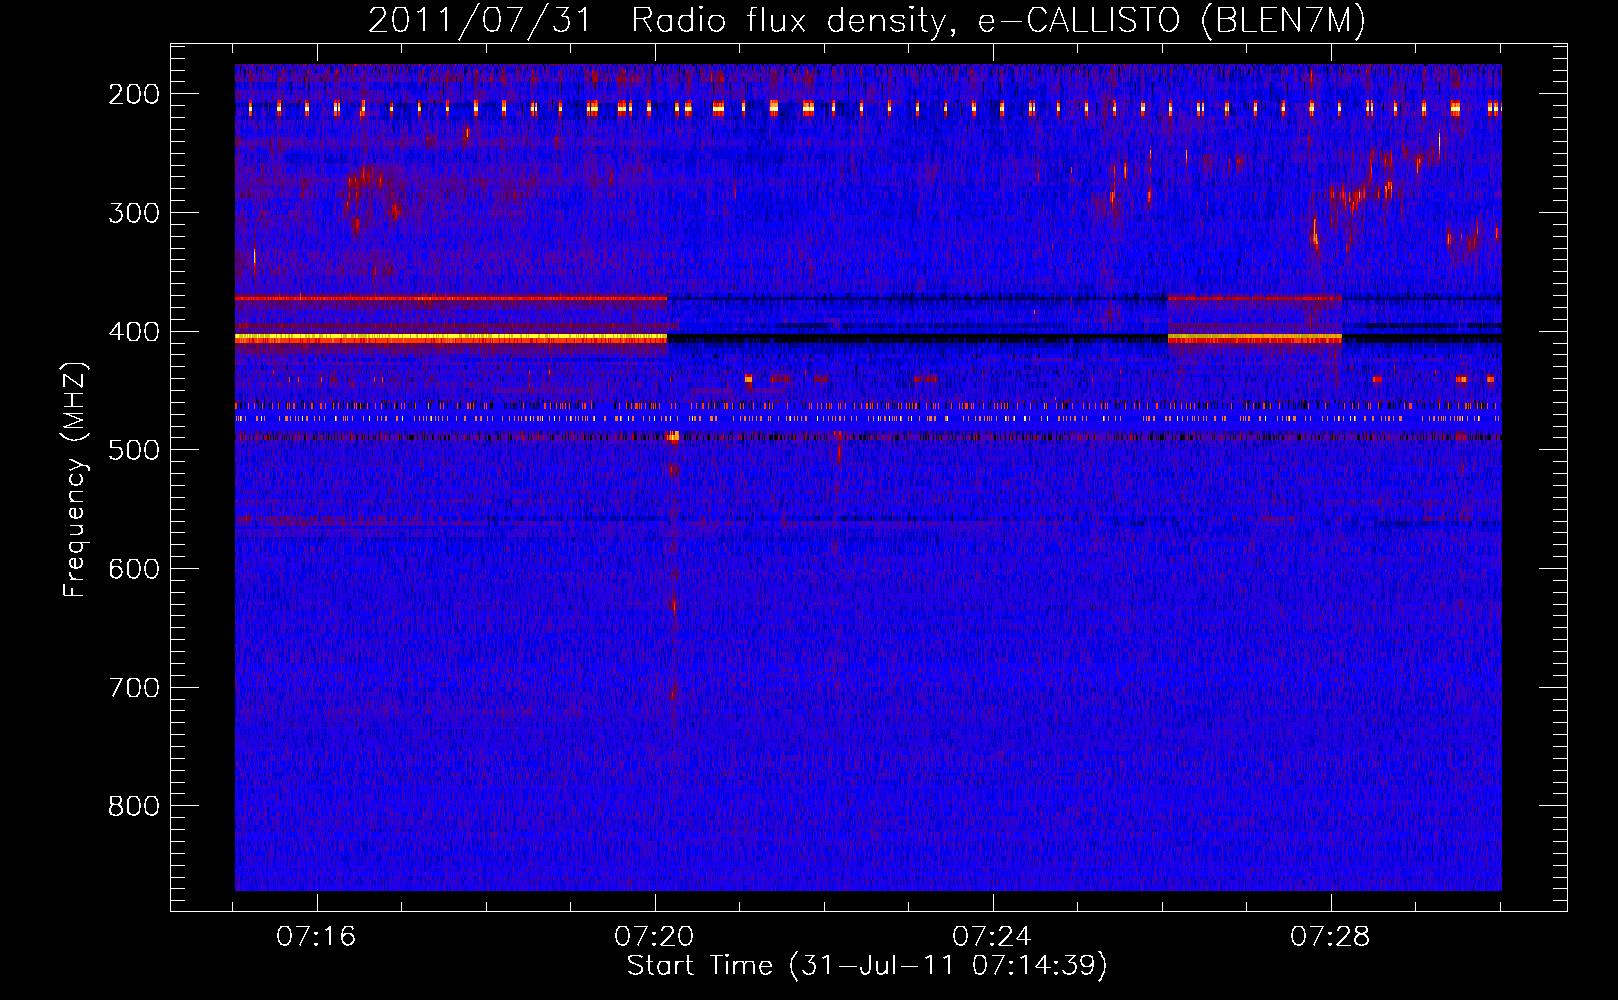
Task: Click the plot title '2011/07/31 Radio flux density, e-CALLISTO (BLEN7M)'
Action: tap(867, 20)
